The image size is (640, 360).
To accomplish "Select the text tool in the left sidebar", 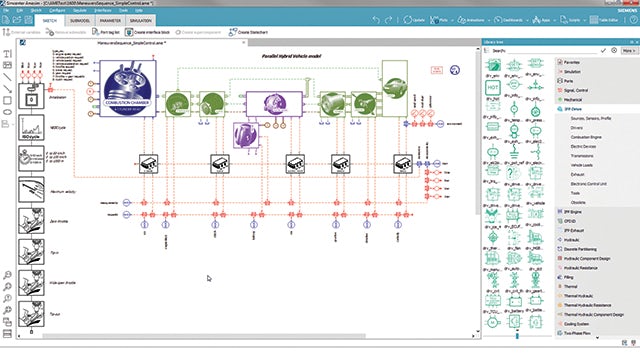I will click(7, 54).
